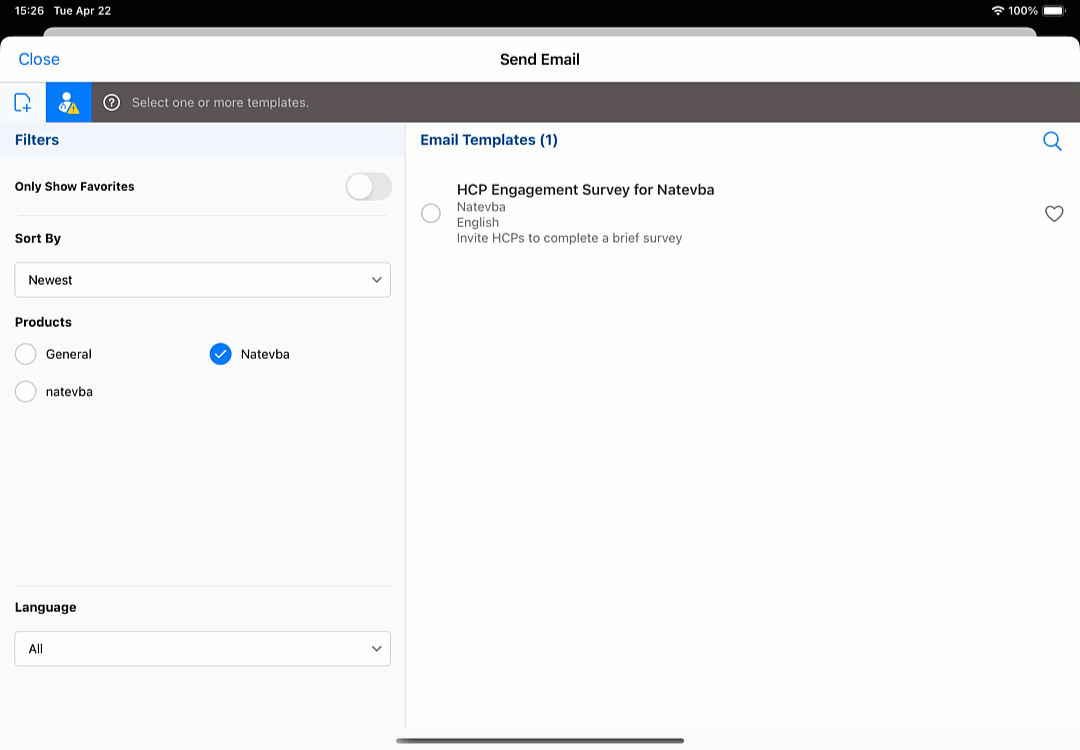Check the General product filter
Image resolution: width=1080 pixels, height=750 pixels.
pyautogui.click(x=26, y=354)
